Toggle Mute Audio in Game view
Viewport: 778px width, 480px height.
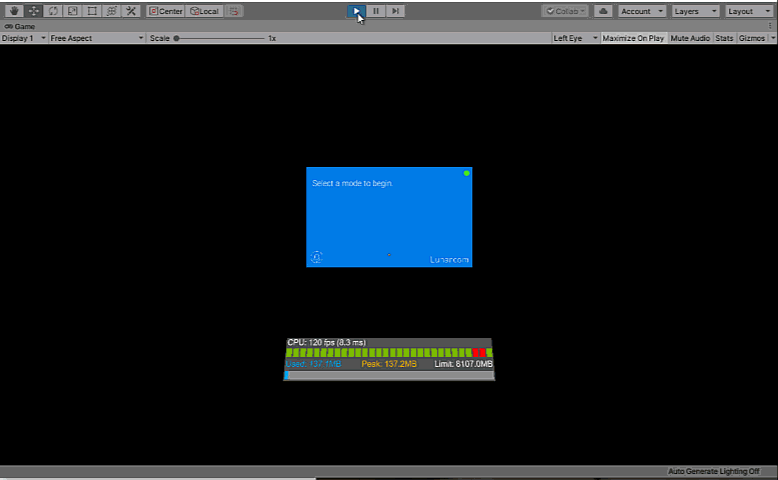point(690,38)
